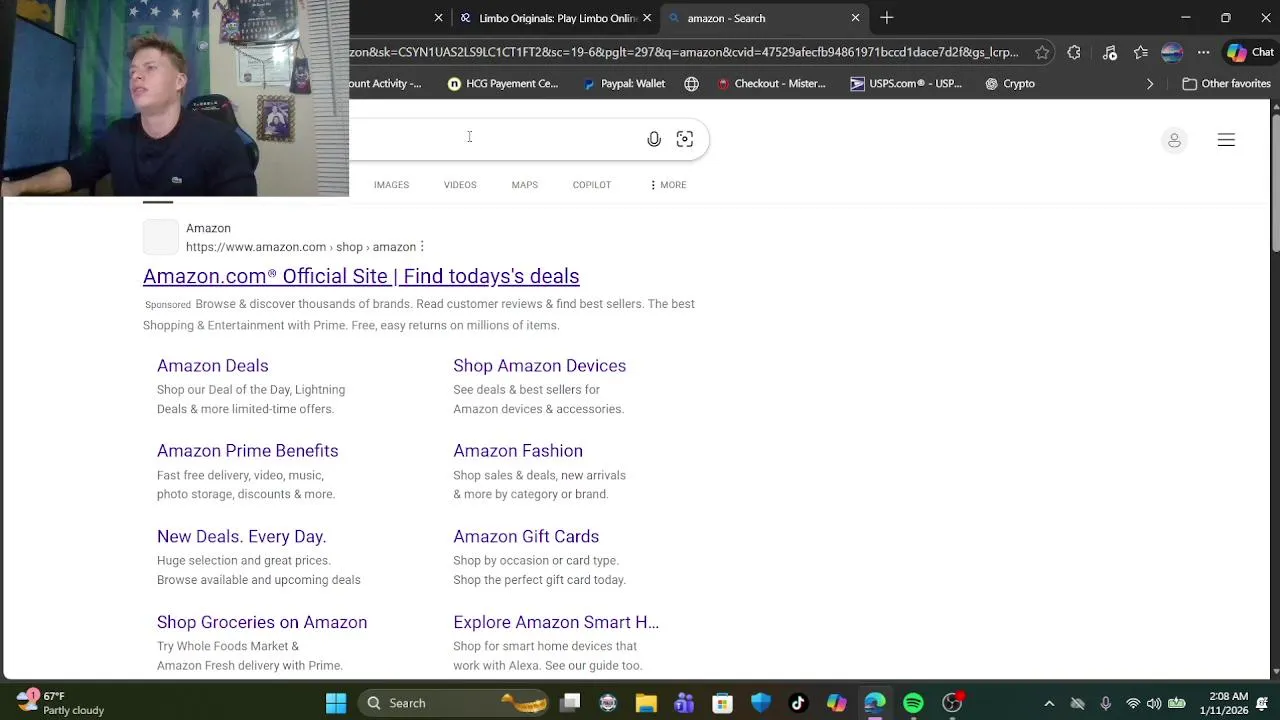The width and height of the screenshot is (1280, 720).
Task: Open the Wi-Fi network tray icon
Action: (1133, 704)
